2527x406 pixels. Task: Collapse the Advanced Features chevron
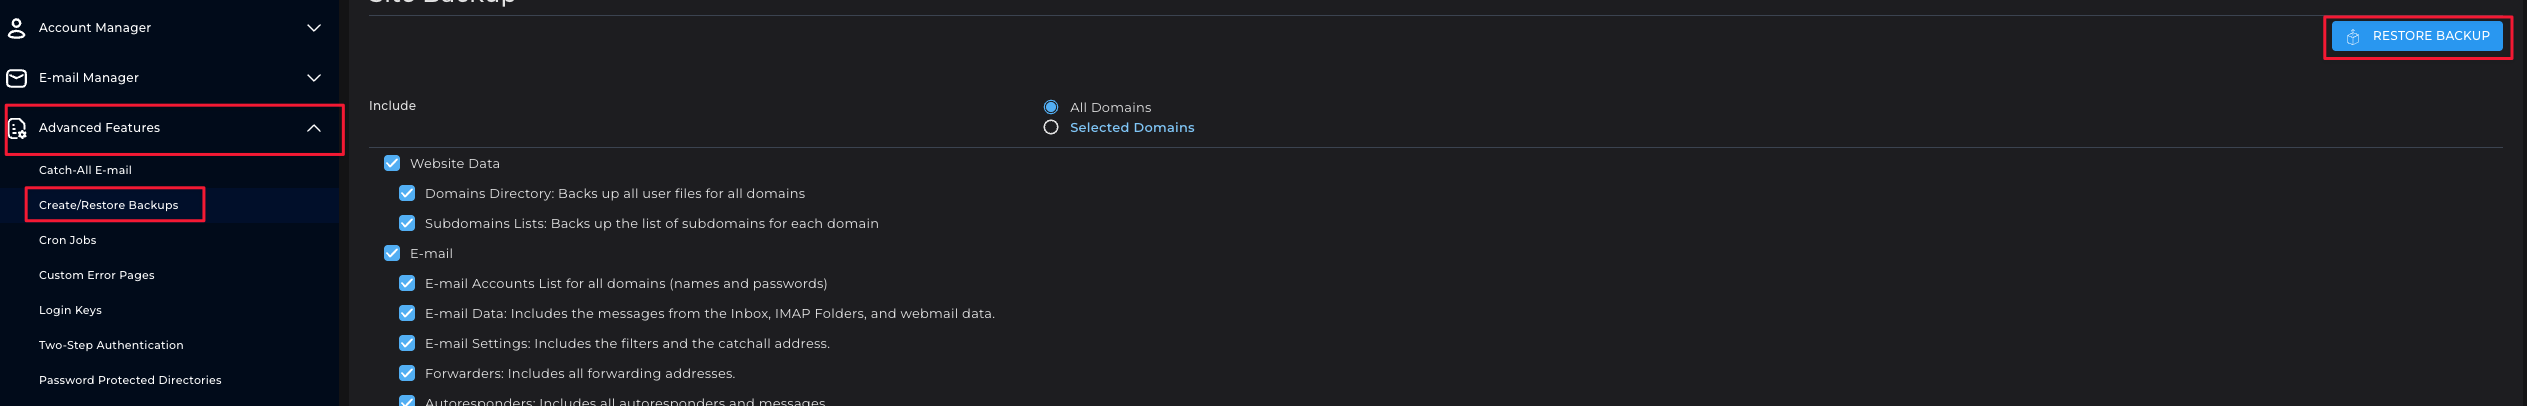click(x=314, y=128)
